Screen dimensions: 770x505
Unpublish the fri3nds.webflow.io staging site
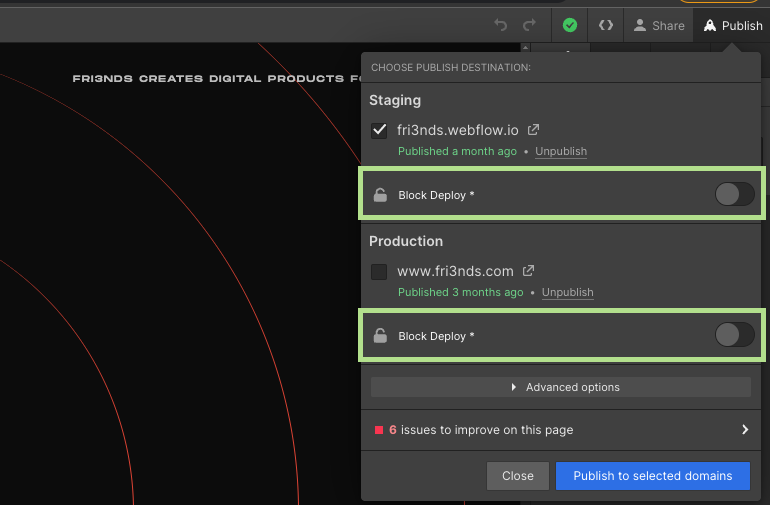(x=561, y=151)
